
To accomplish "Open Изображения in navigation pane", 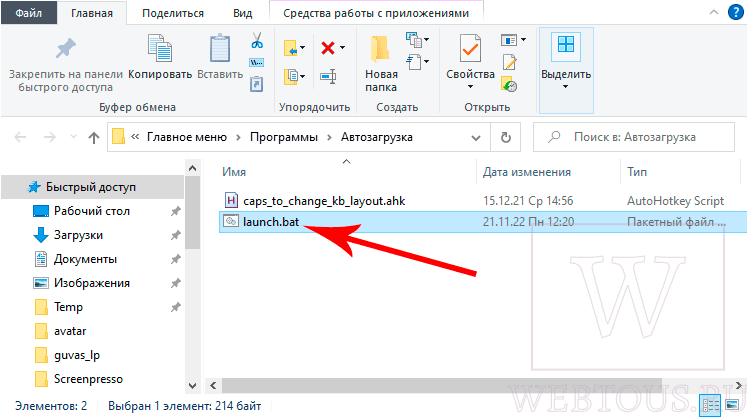I will [x=92, y=283].
